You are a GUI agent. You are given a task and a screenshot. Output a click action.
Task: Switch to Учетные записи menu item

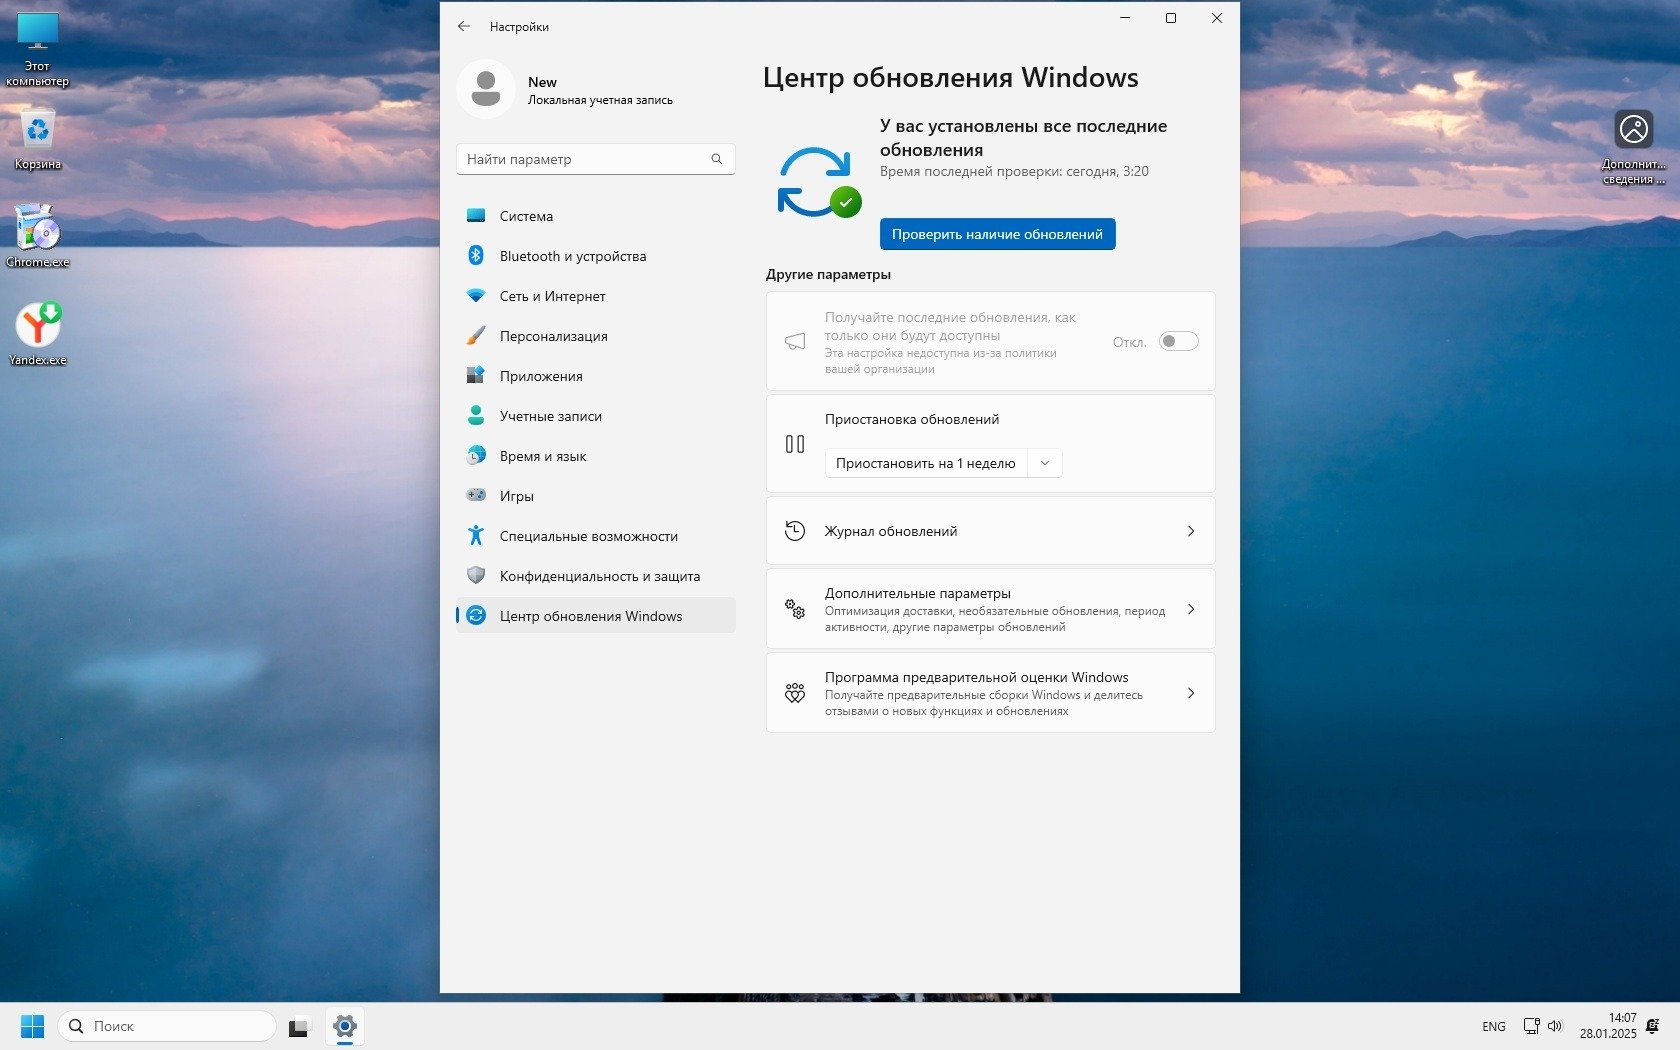pyautogui.click(x=550, y=416)
